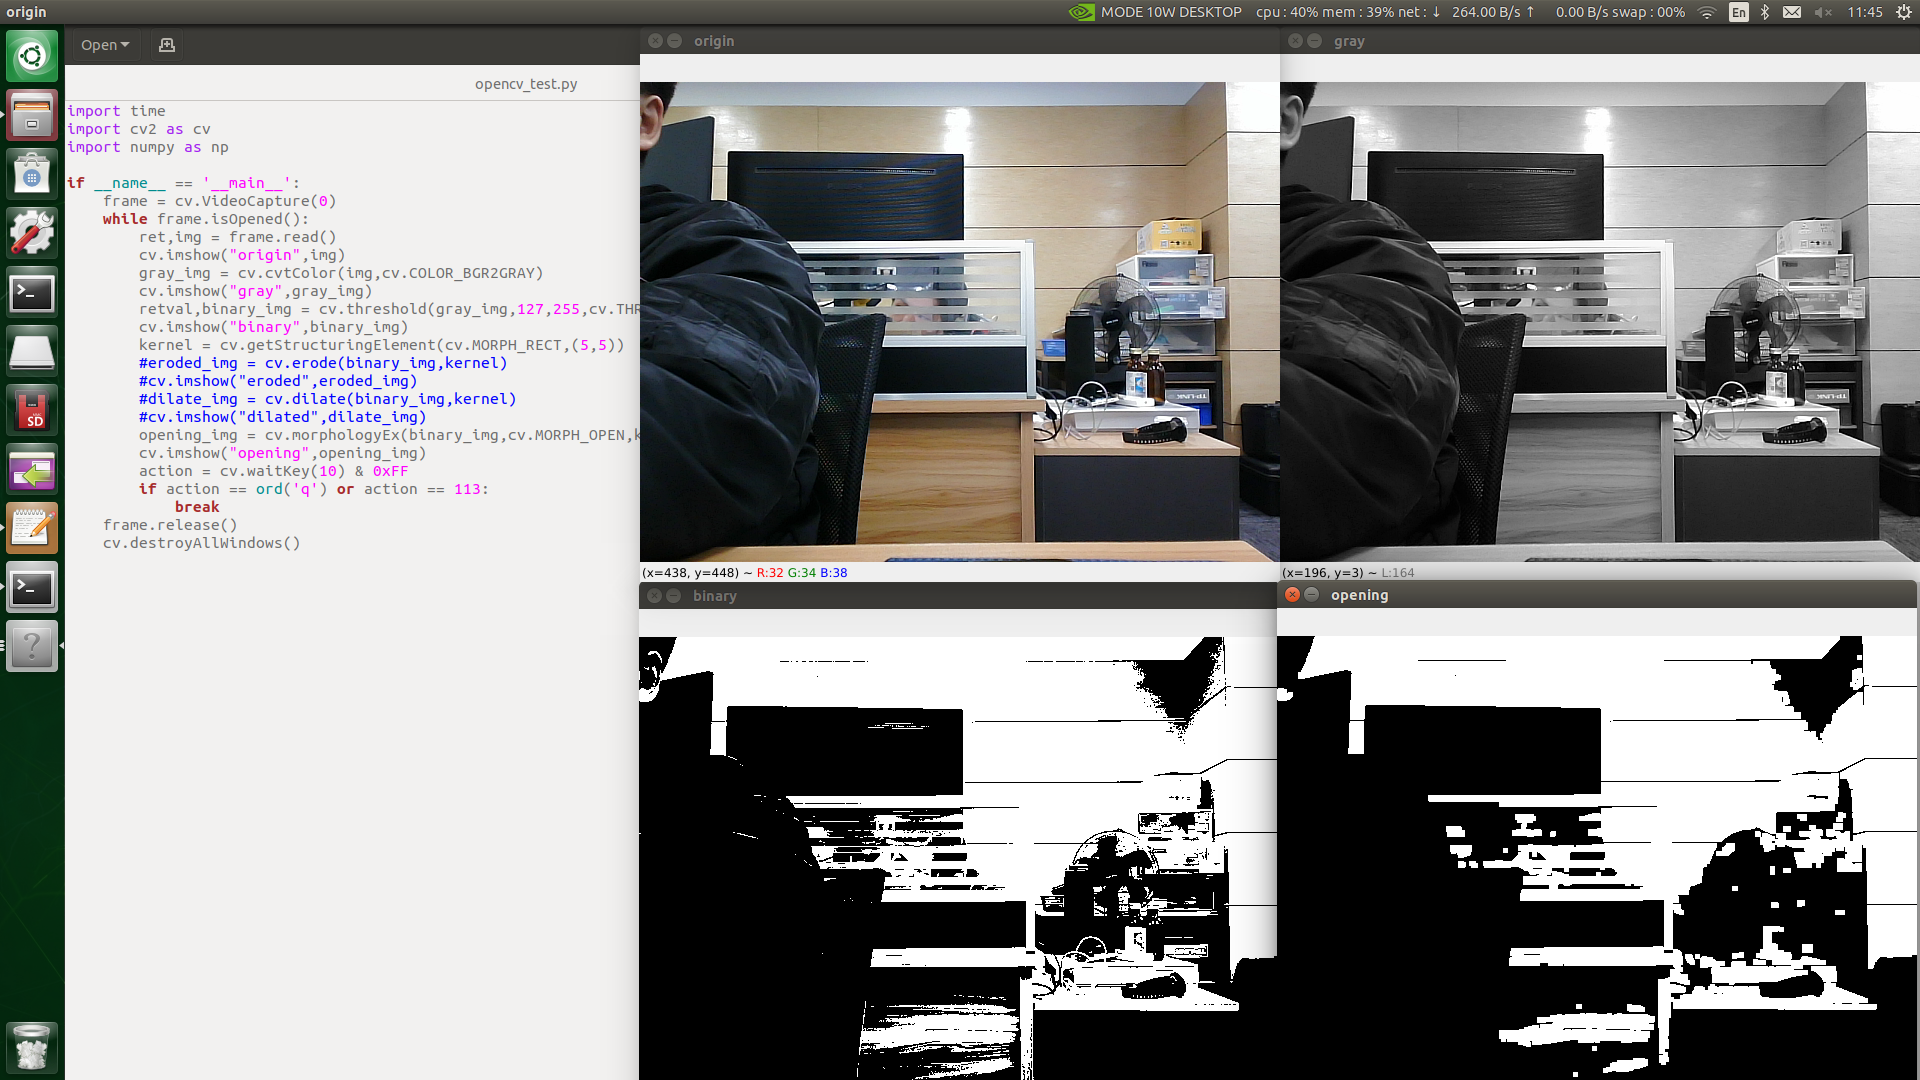The width and height of the screenshot is (1920, 1080).
Task: Open the SD card copier icon
Action: (32, 411)
